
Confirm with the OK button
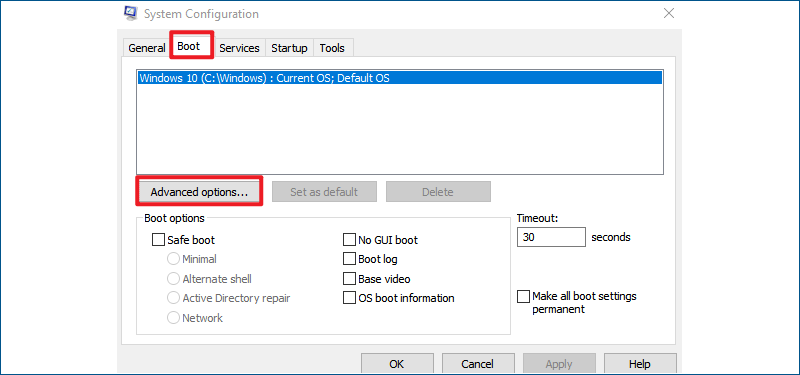(396, 364)
